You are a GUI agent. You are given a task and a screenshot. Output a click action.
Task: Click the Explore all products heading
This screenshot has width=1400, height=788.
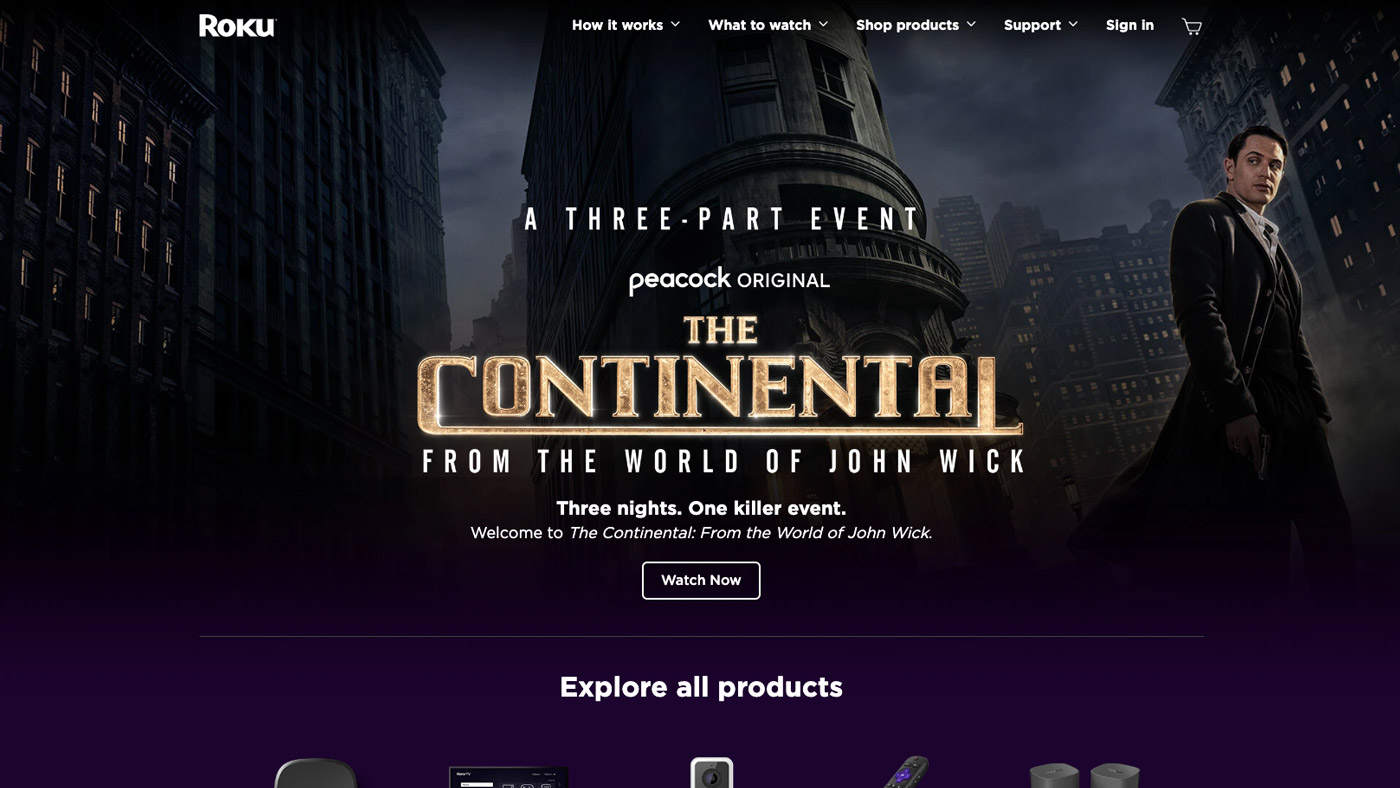click(701, 687)
